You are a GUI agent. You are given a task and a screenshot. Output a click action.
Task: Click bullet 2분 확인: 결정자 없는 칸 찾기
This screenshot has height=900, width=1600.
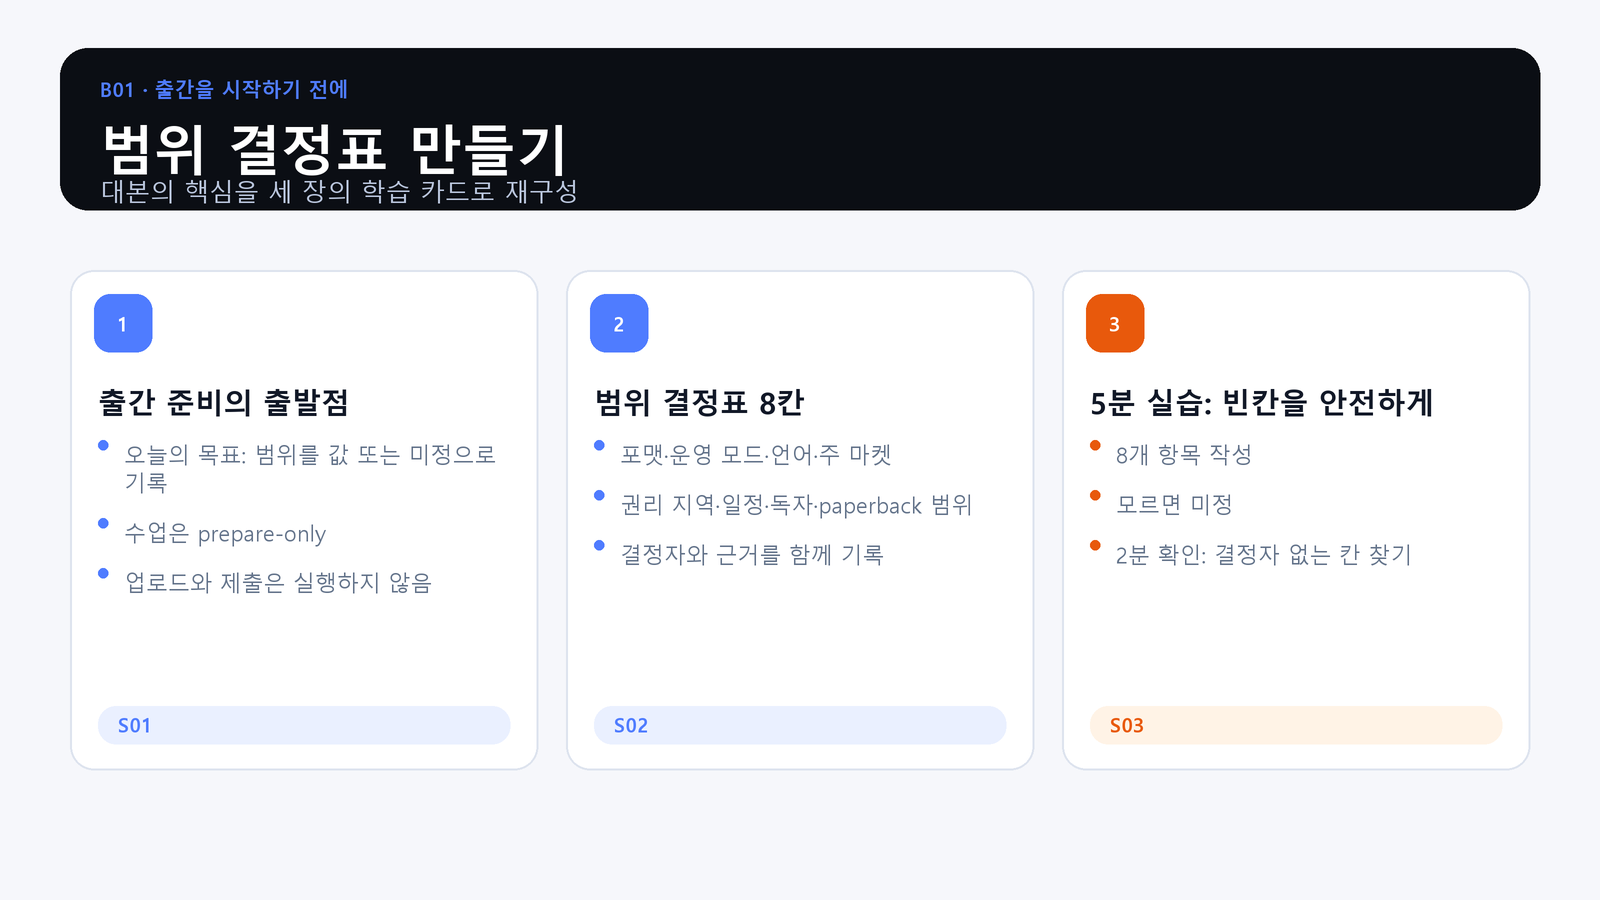(x=1264, y=555)
